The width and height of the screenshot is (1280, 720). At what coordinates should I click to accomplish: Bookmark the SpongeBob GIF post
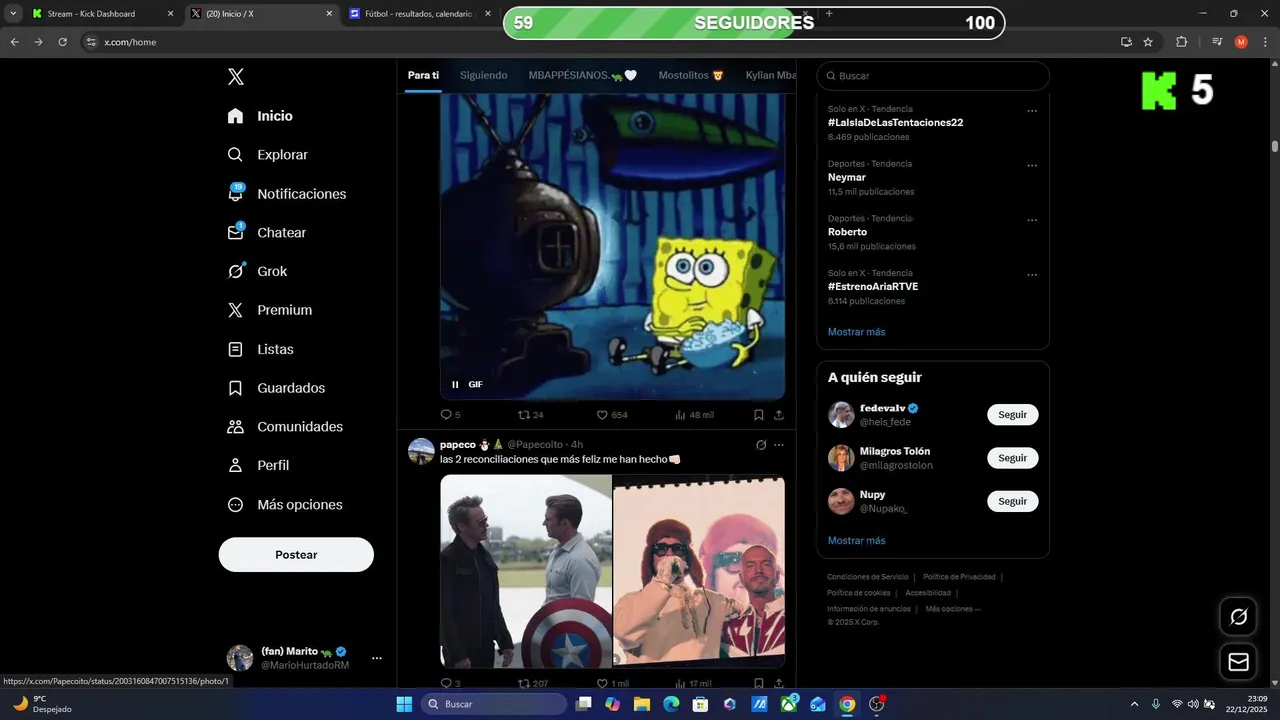pyautogui.click(x=759, y=414)
